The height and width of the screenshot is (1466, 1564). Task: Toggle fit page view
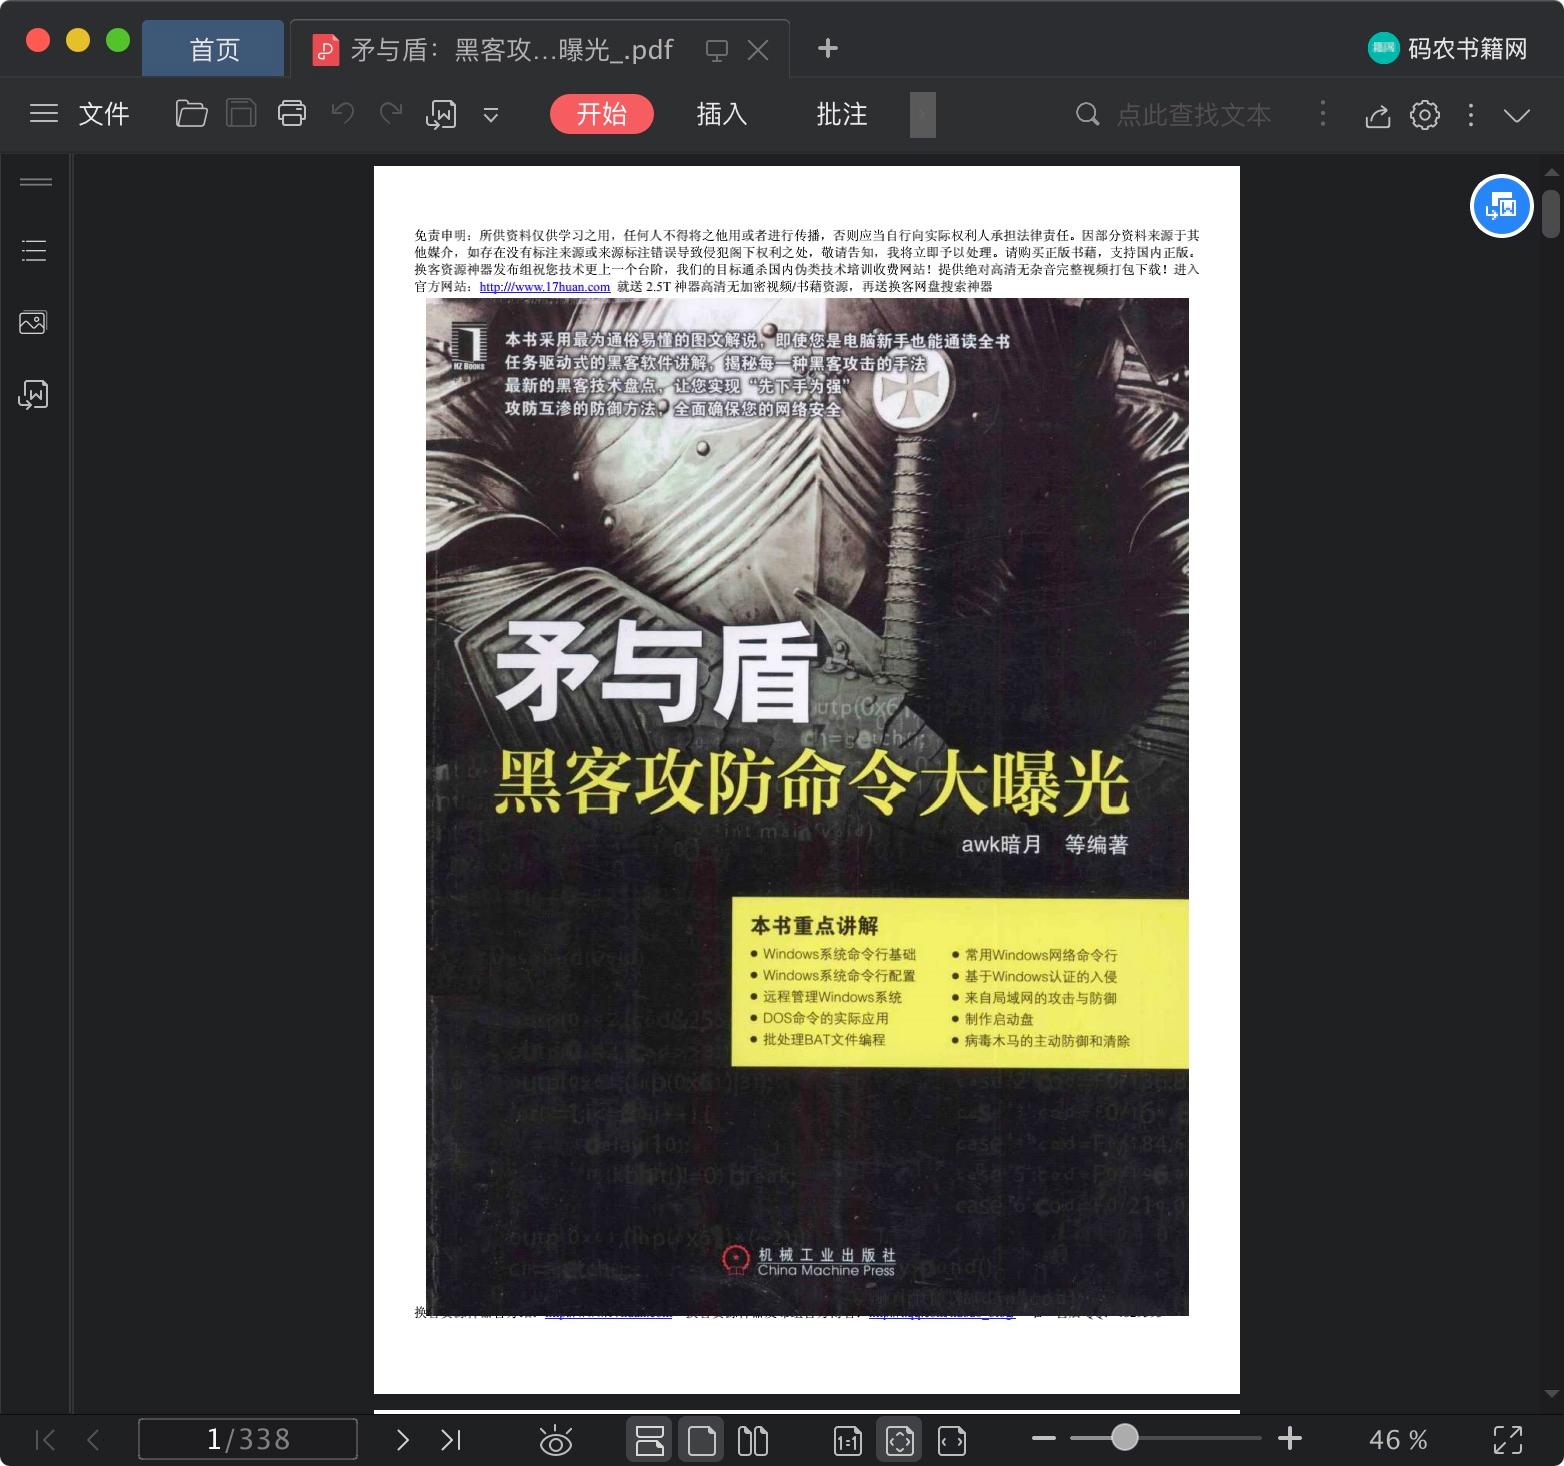pyautogui.click(x=899, y=1440)
